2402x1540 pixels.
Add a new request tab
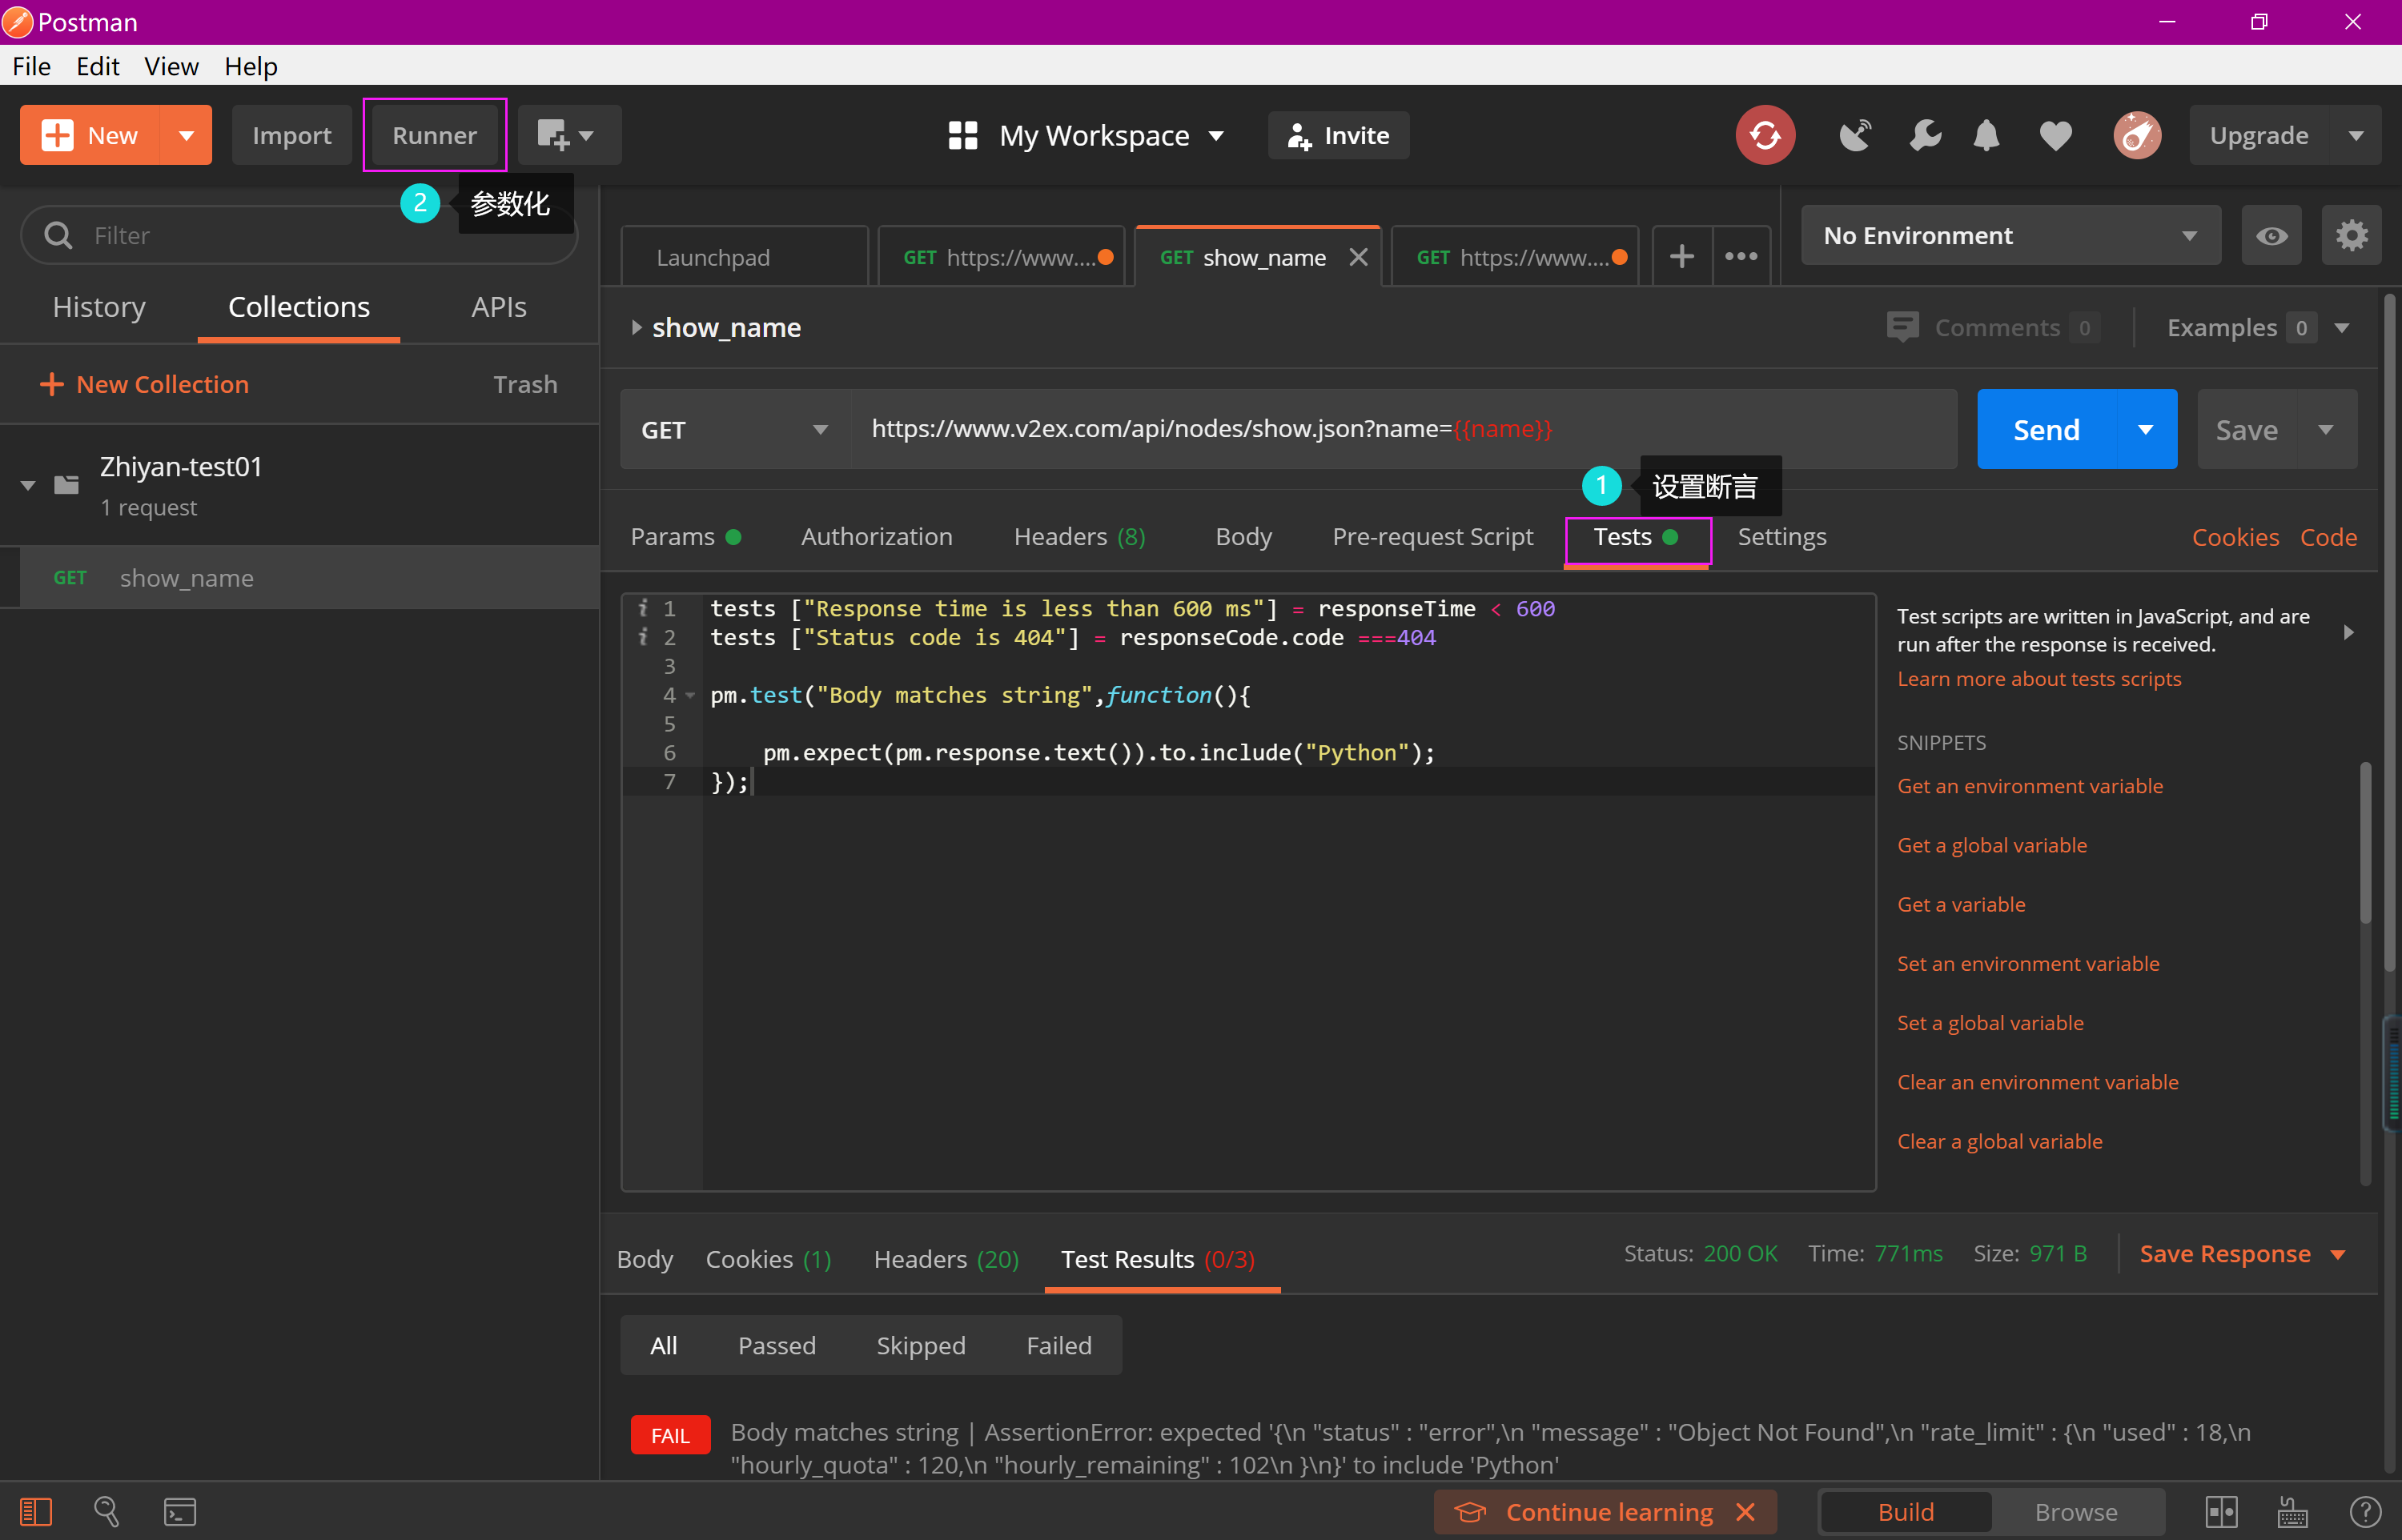click(x=1682, y=257)
